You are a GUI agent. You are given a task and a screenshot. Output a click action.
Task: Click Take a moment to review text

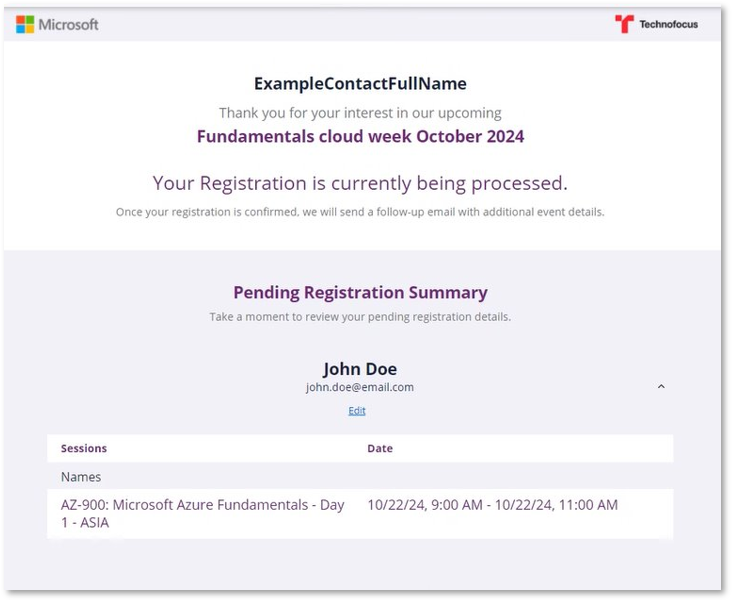click(x=360, y=317)
